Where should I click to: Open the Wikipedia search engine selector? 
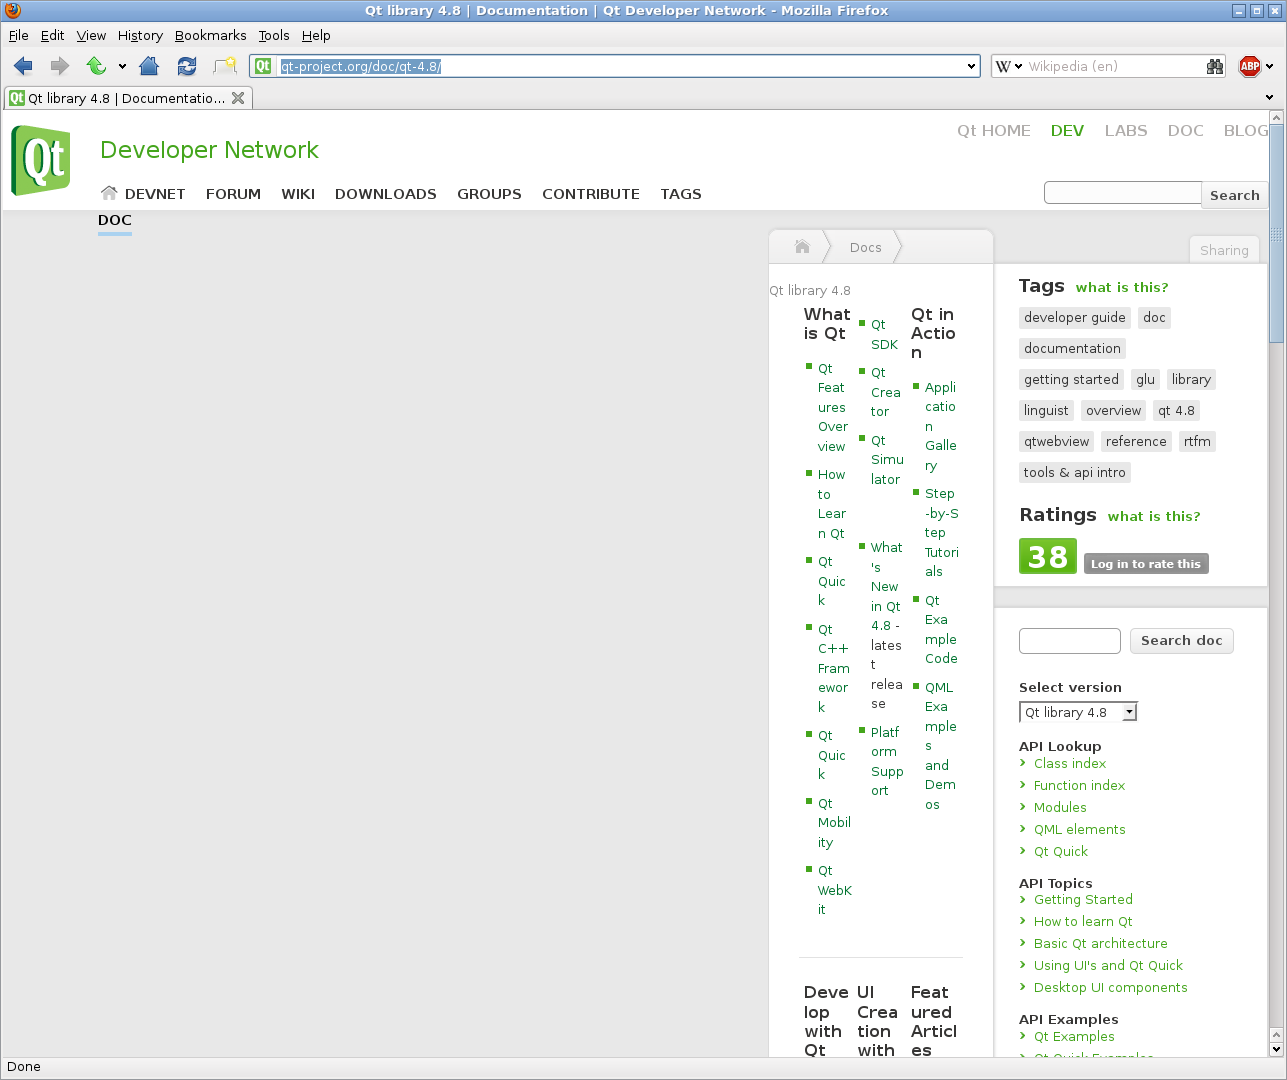[x=1009, y=66]
